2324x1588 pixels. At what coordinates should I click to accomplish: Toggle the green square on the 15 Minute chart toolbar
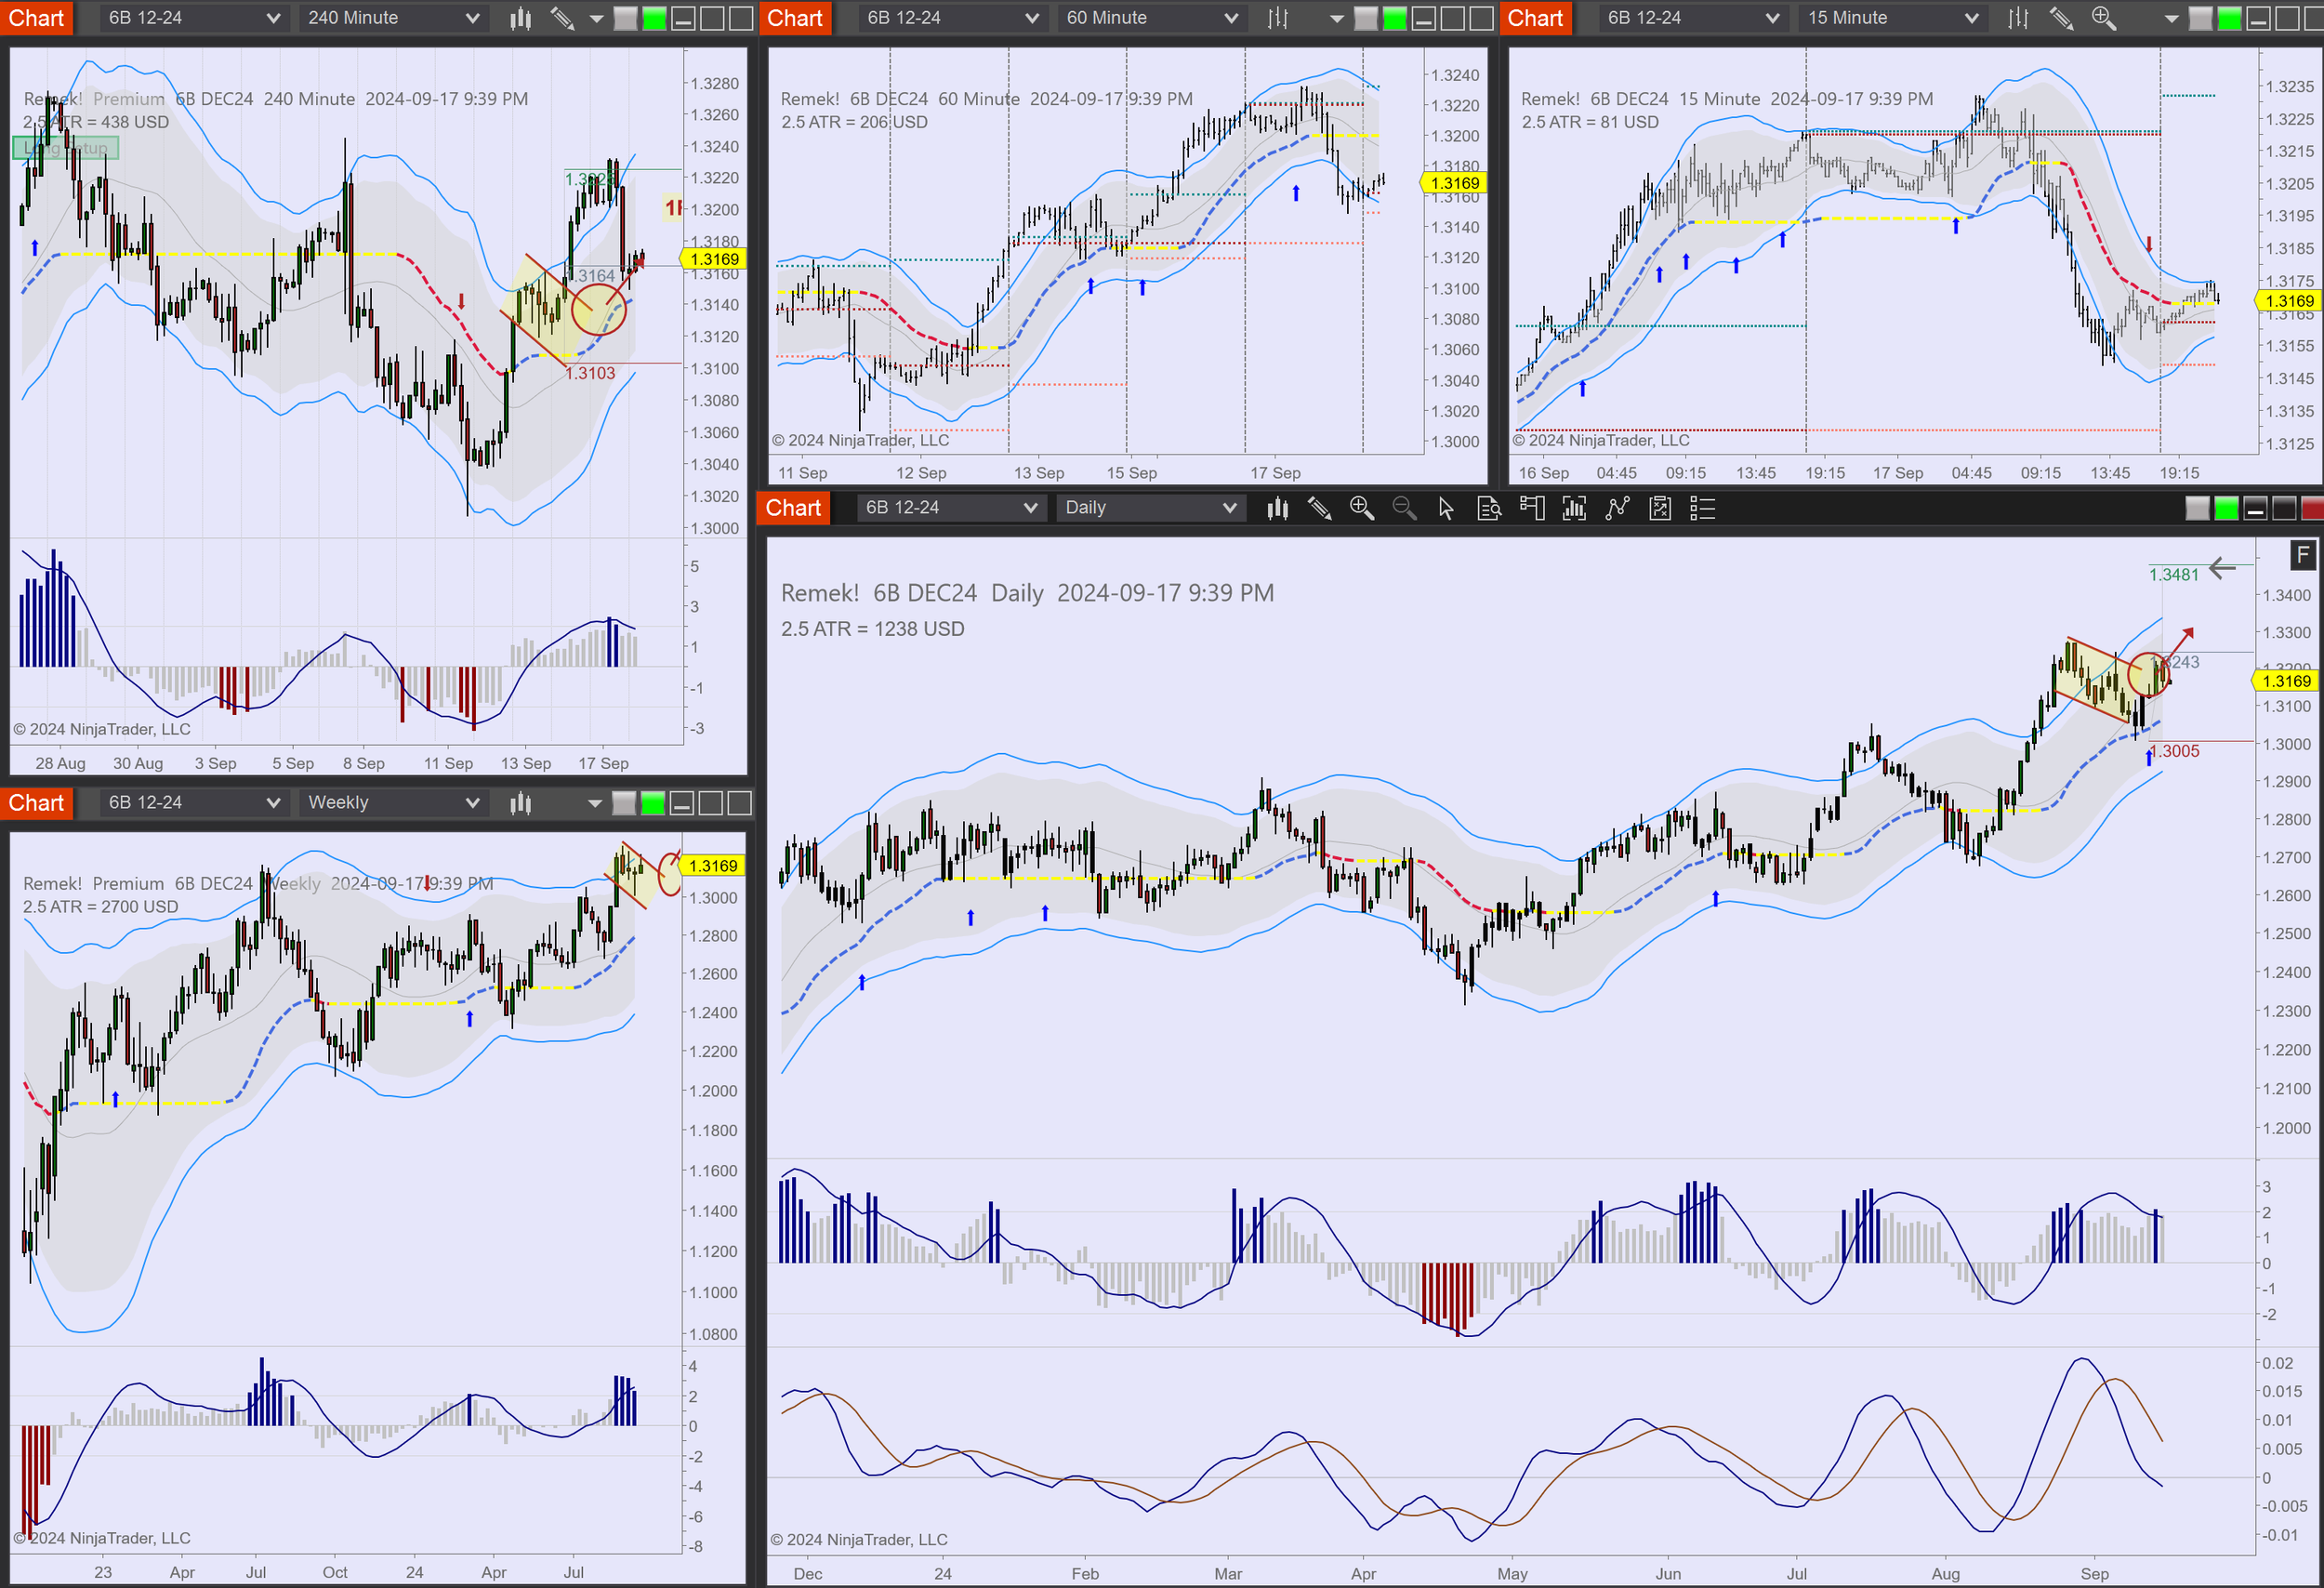[2228, 17]
